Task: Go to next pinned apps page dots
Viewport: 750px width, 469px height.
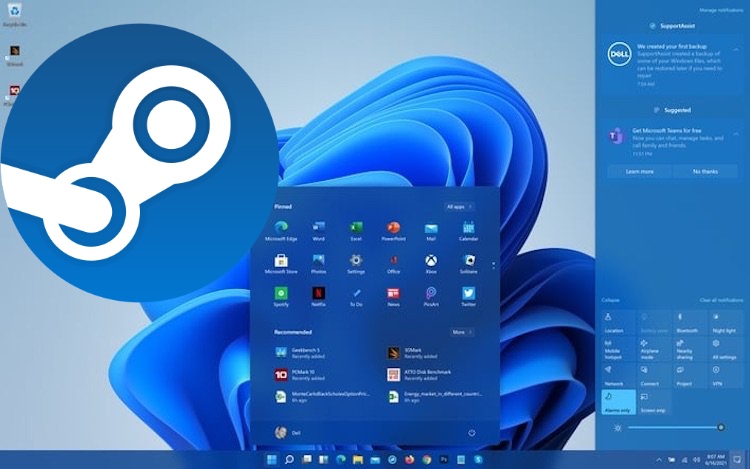Action: (x=494, y=264)
